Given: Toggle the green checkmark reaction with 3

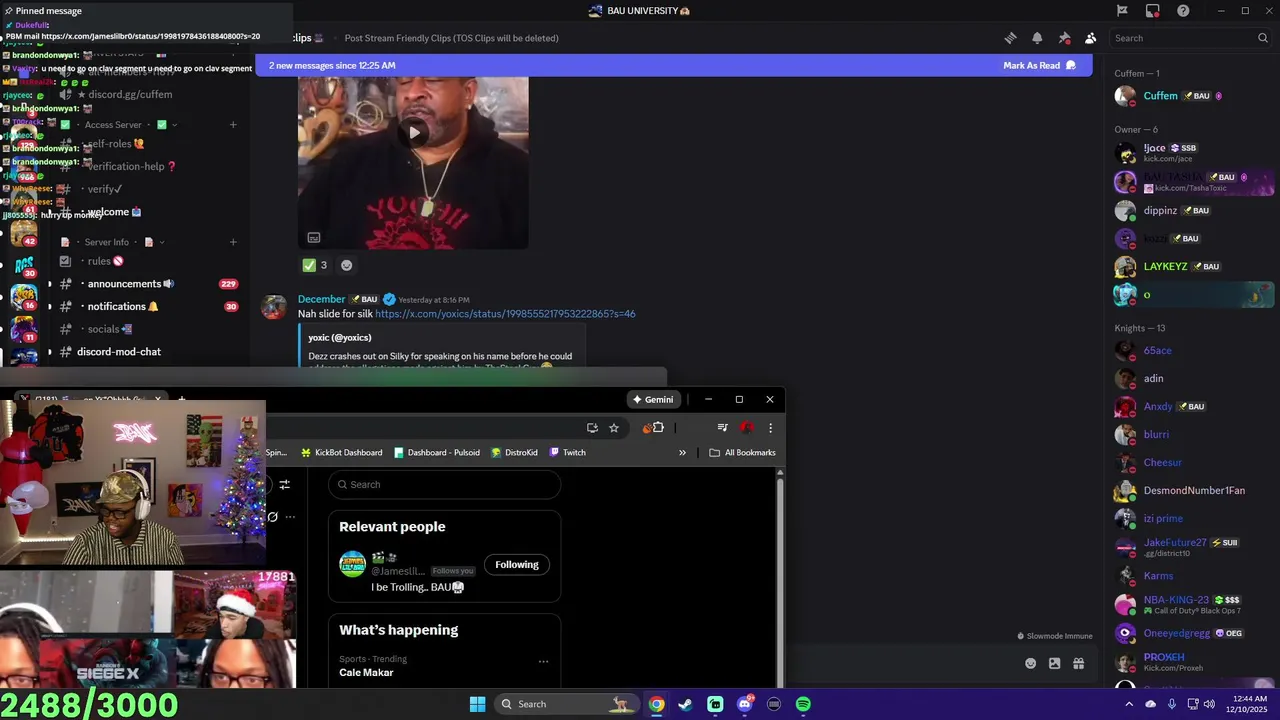Looking at the screenshot, I should [x=315, y=265].
